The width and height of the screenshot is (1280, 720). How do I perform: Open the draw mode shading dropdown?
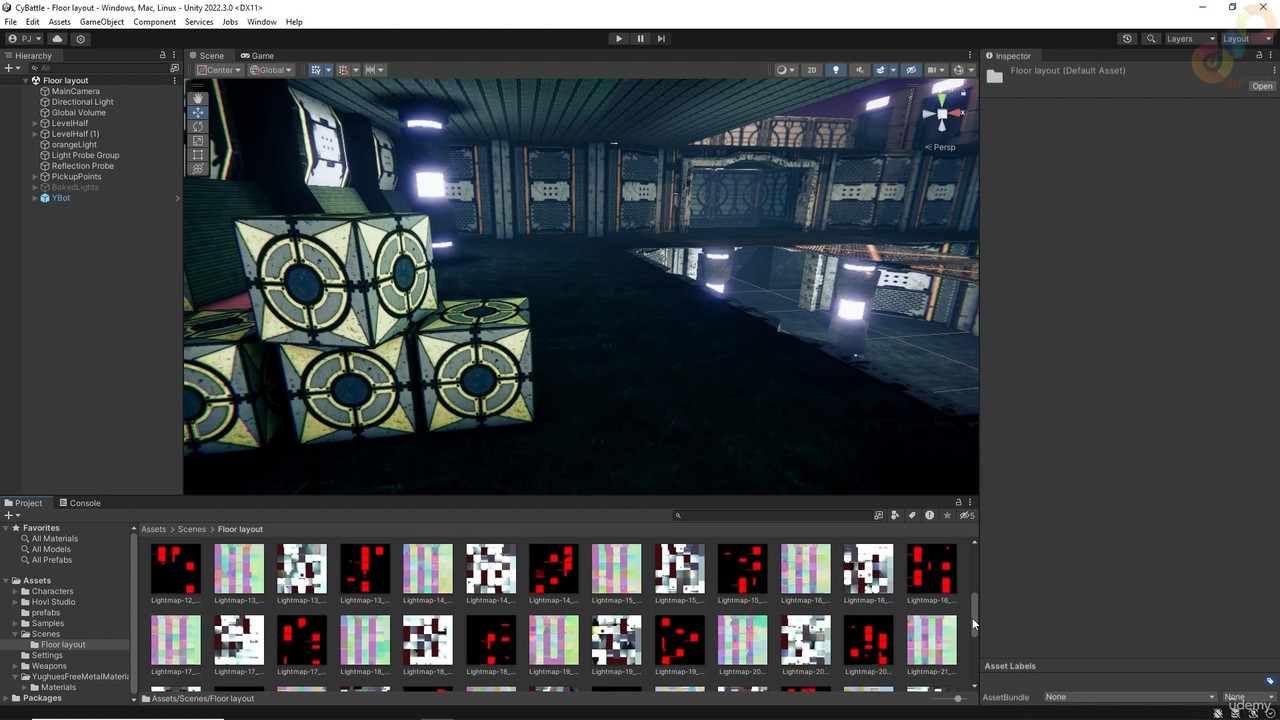786,70
